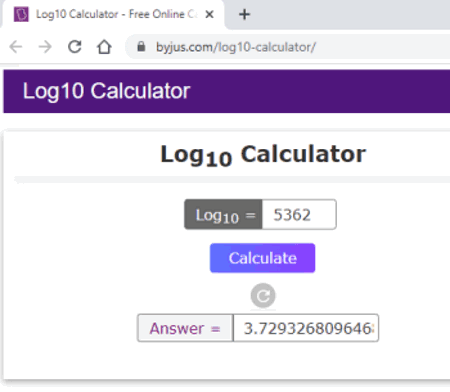The height and width of the screenshot is (392, 450).
Task: Focus the number input containing 5362
Action: [x=299, y=214]
